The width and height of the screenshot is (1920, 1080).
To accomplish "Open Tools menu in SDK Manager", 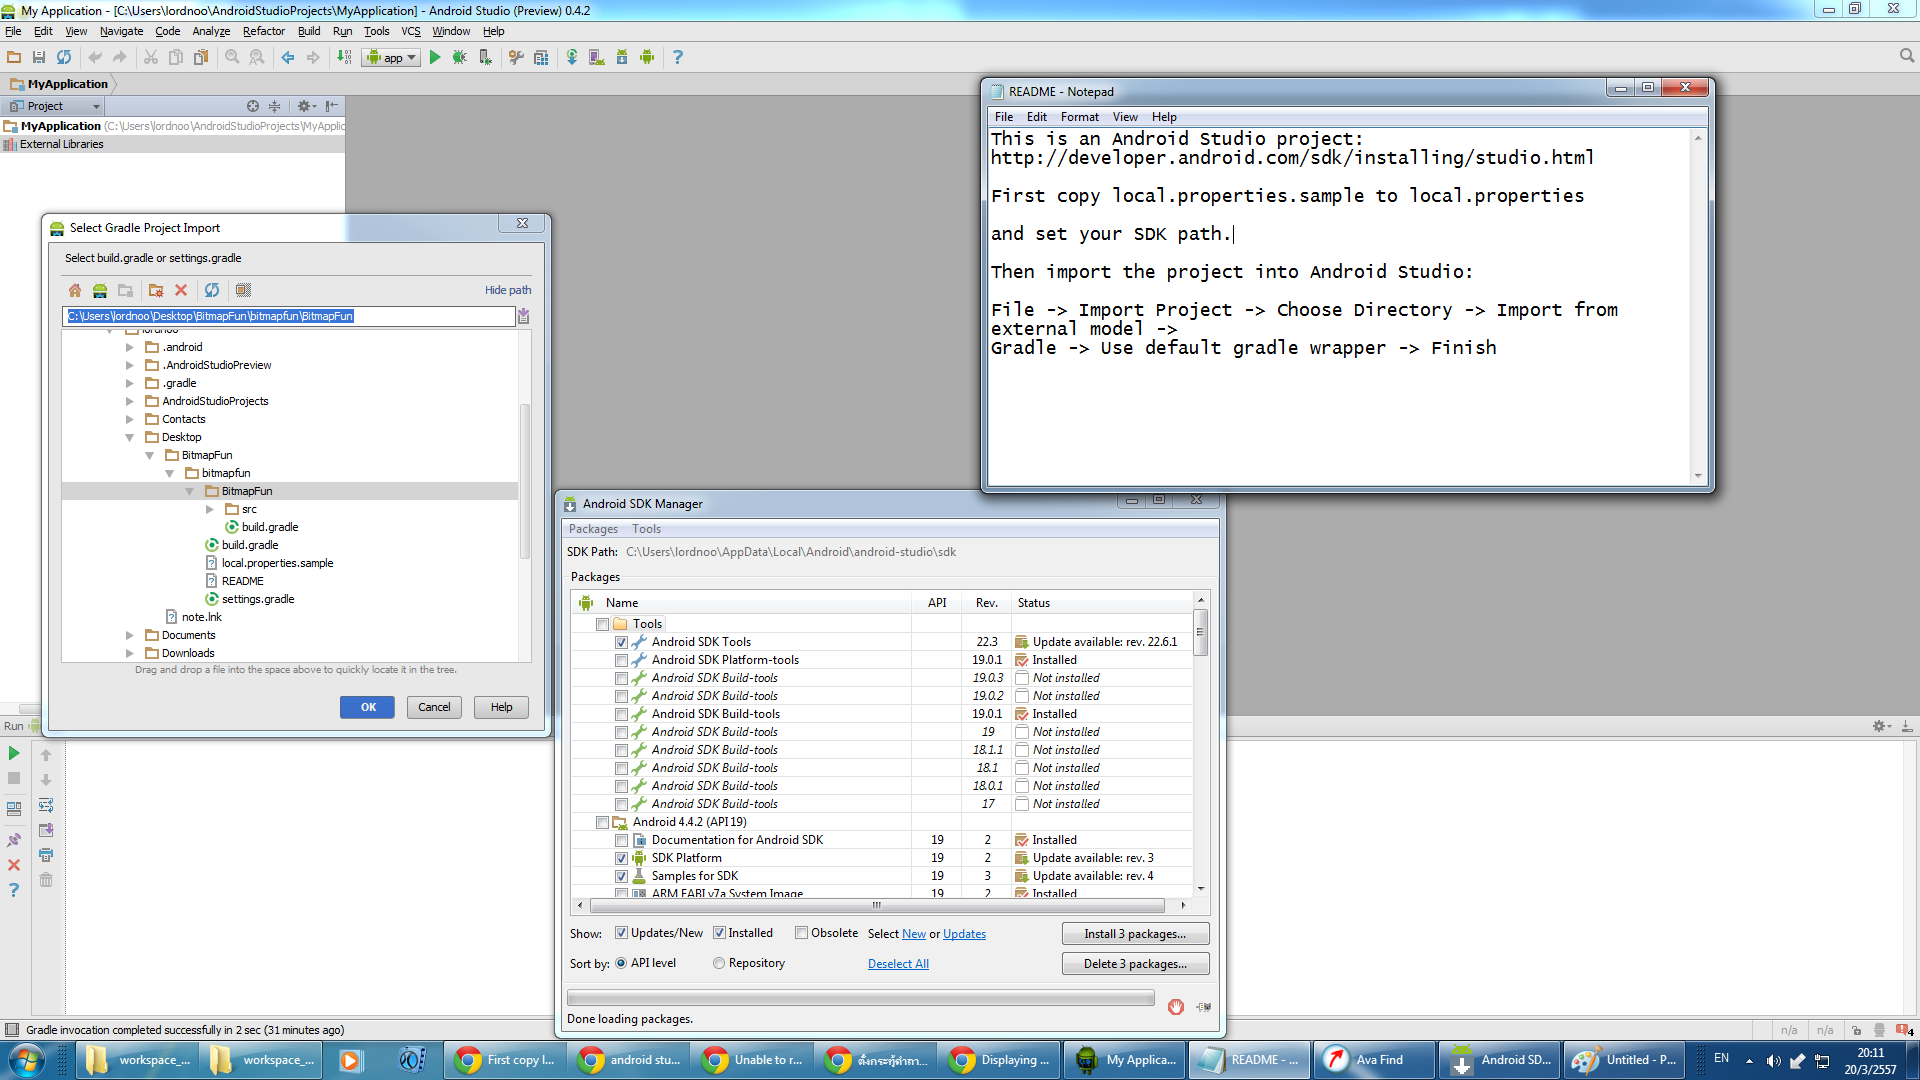I will click(646, 529).
